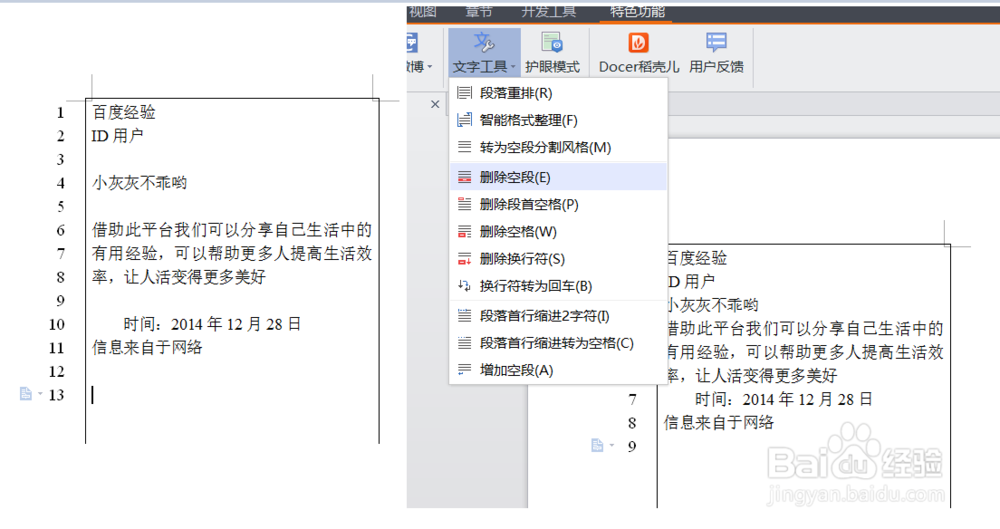Click the 护眼模式 eye protection icon
The height and width of the screenshot is (529, 1000).
coord(552,42)
